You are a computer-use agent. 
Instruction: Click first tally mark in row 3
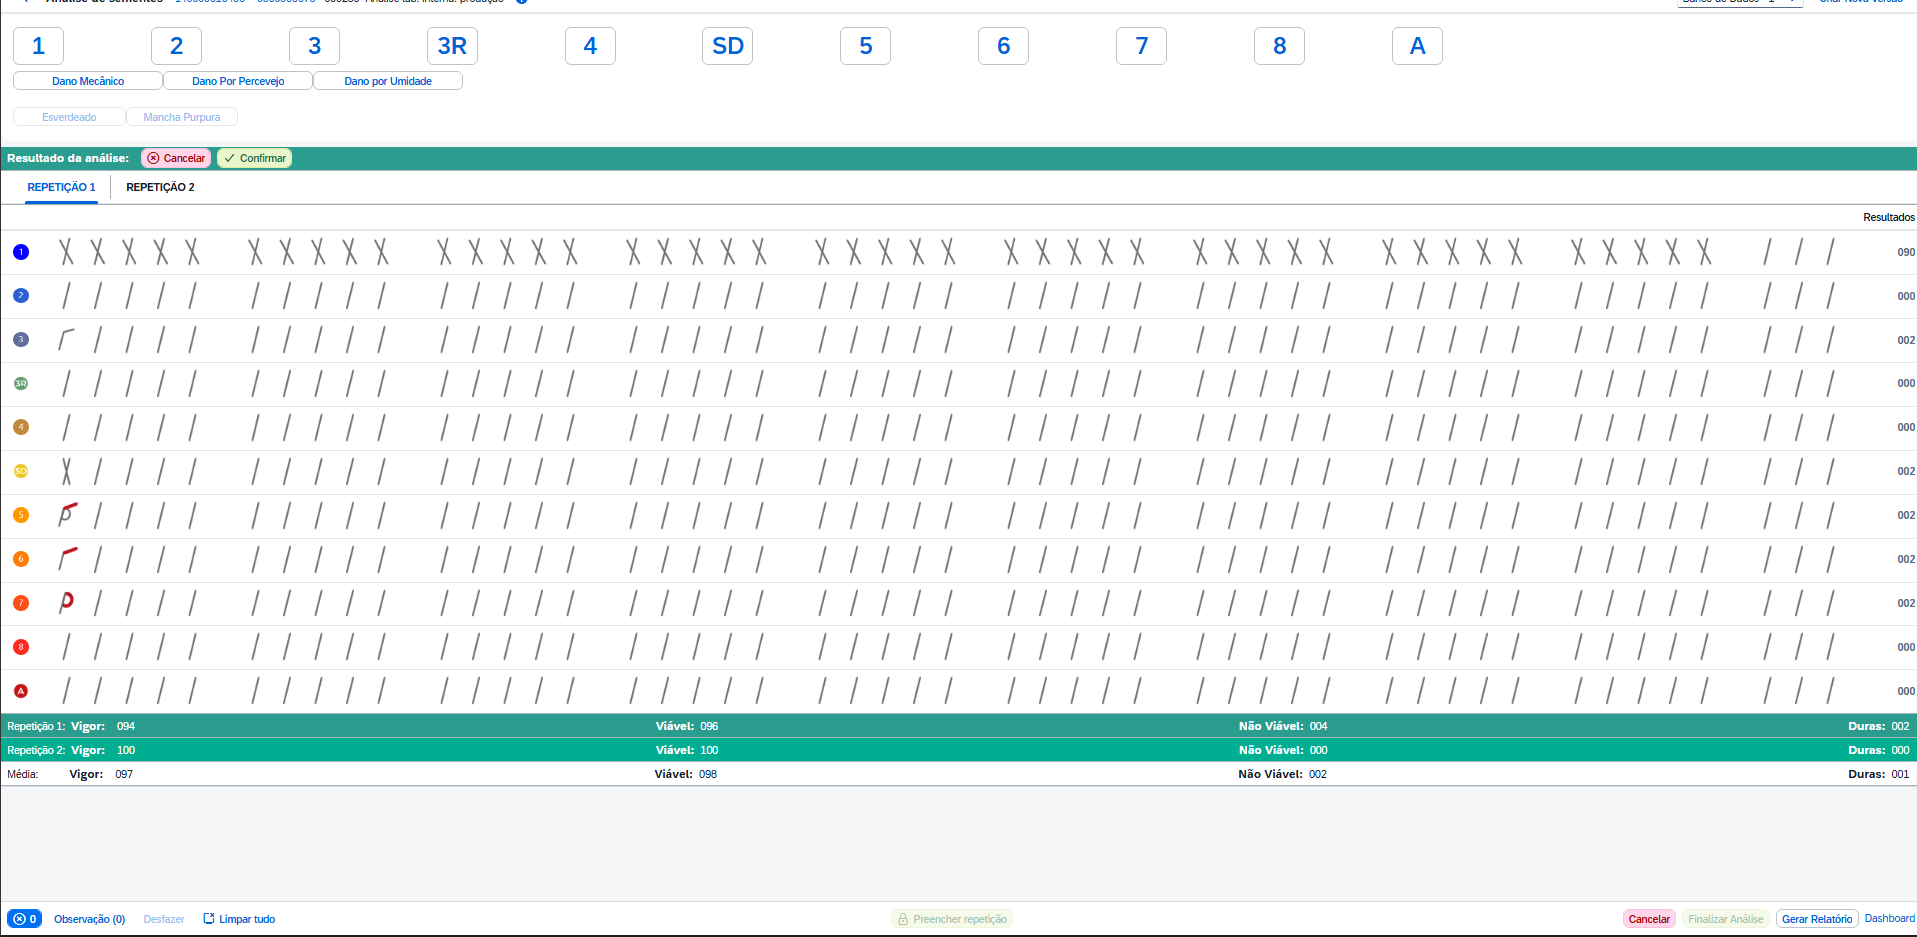coord(66,340)
